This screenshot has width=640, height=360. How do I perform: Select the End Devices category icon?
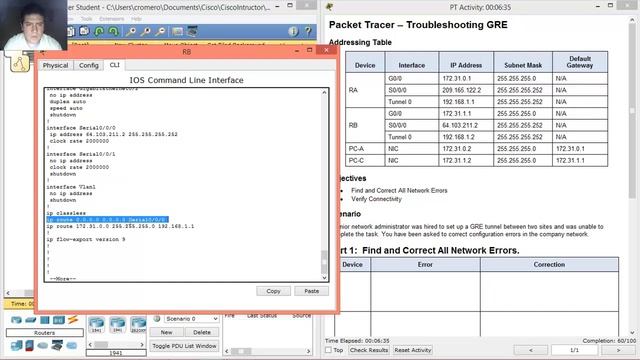point(16,346)
